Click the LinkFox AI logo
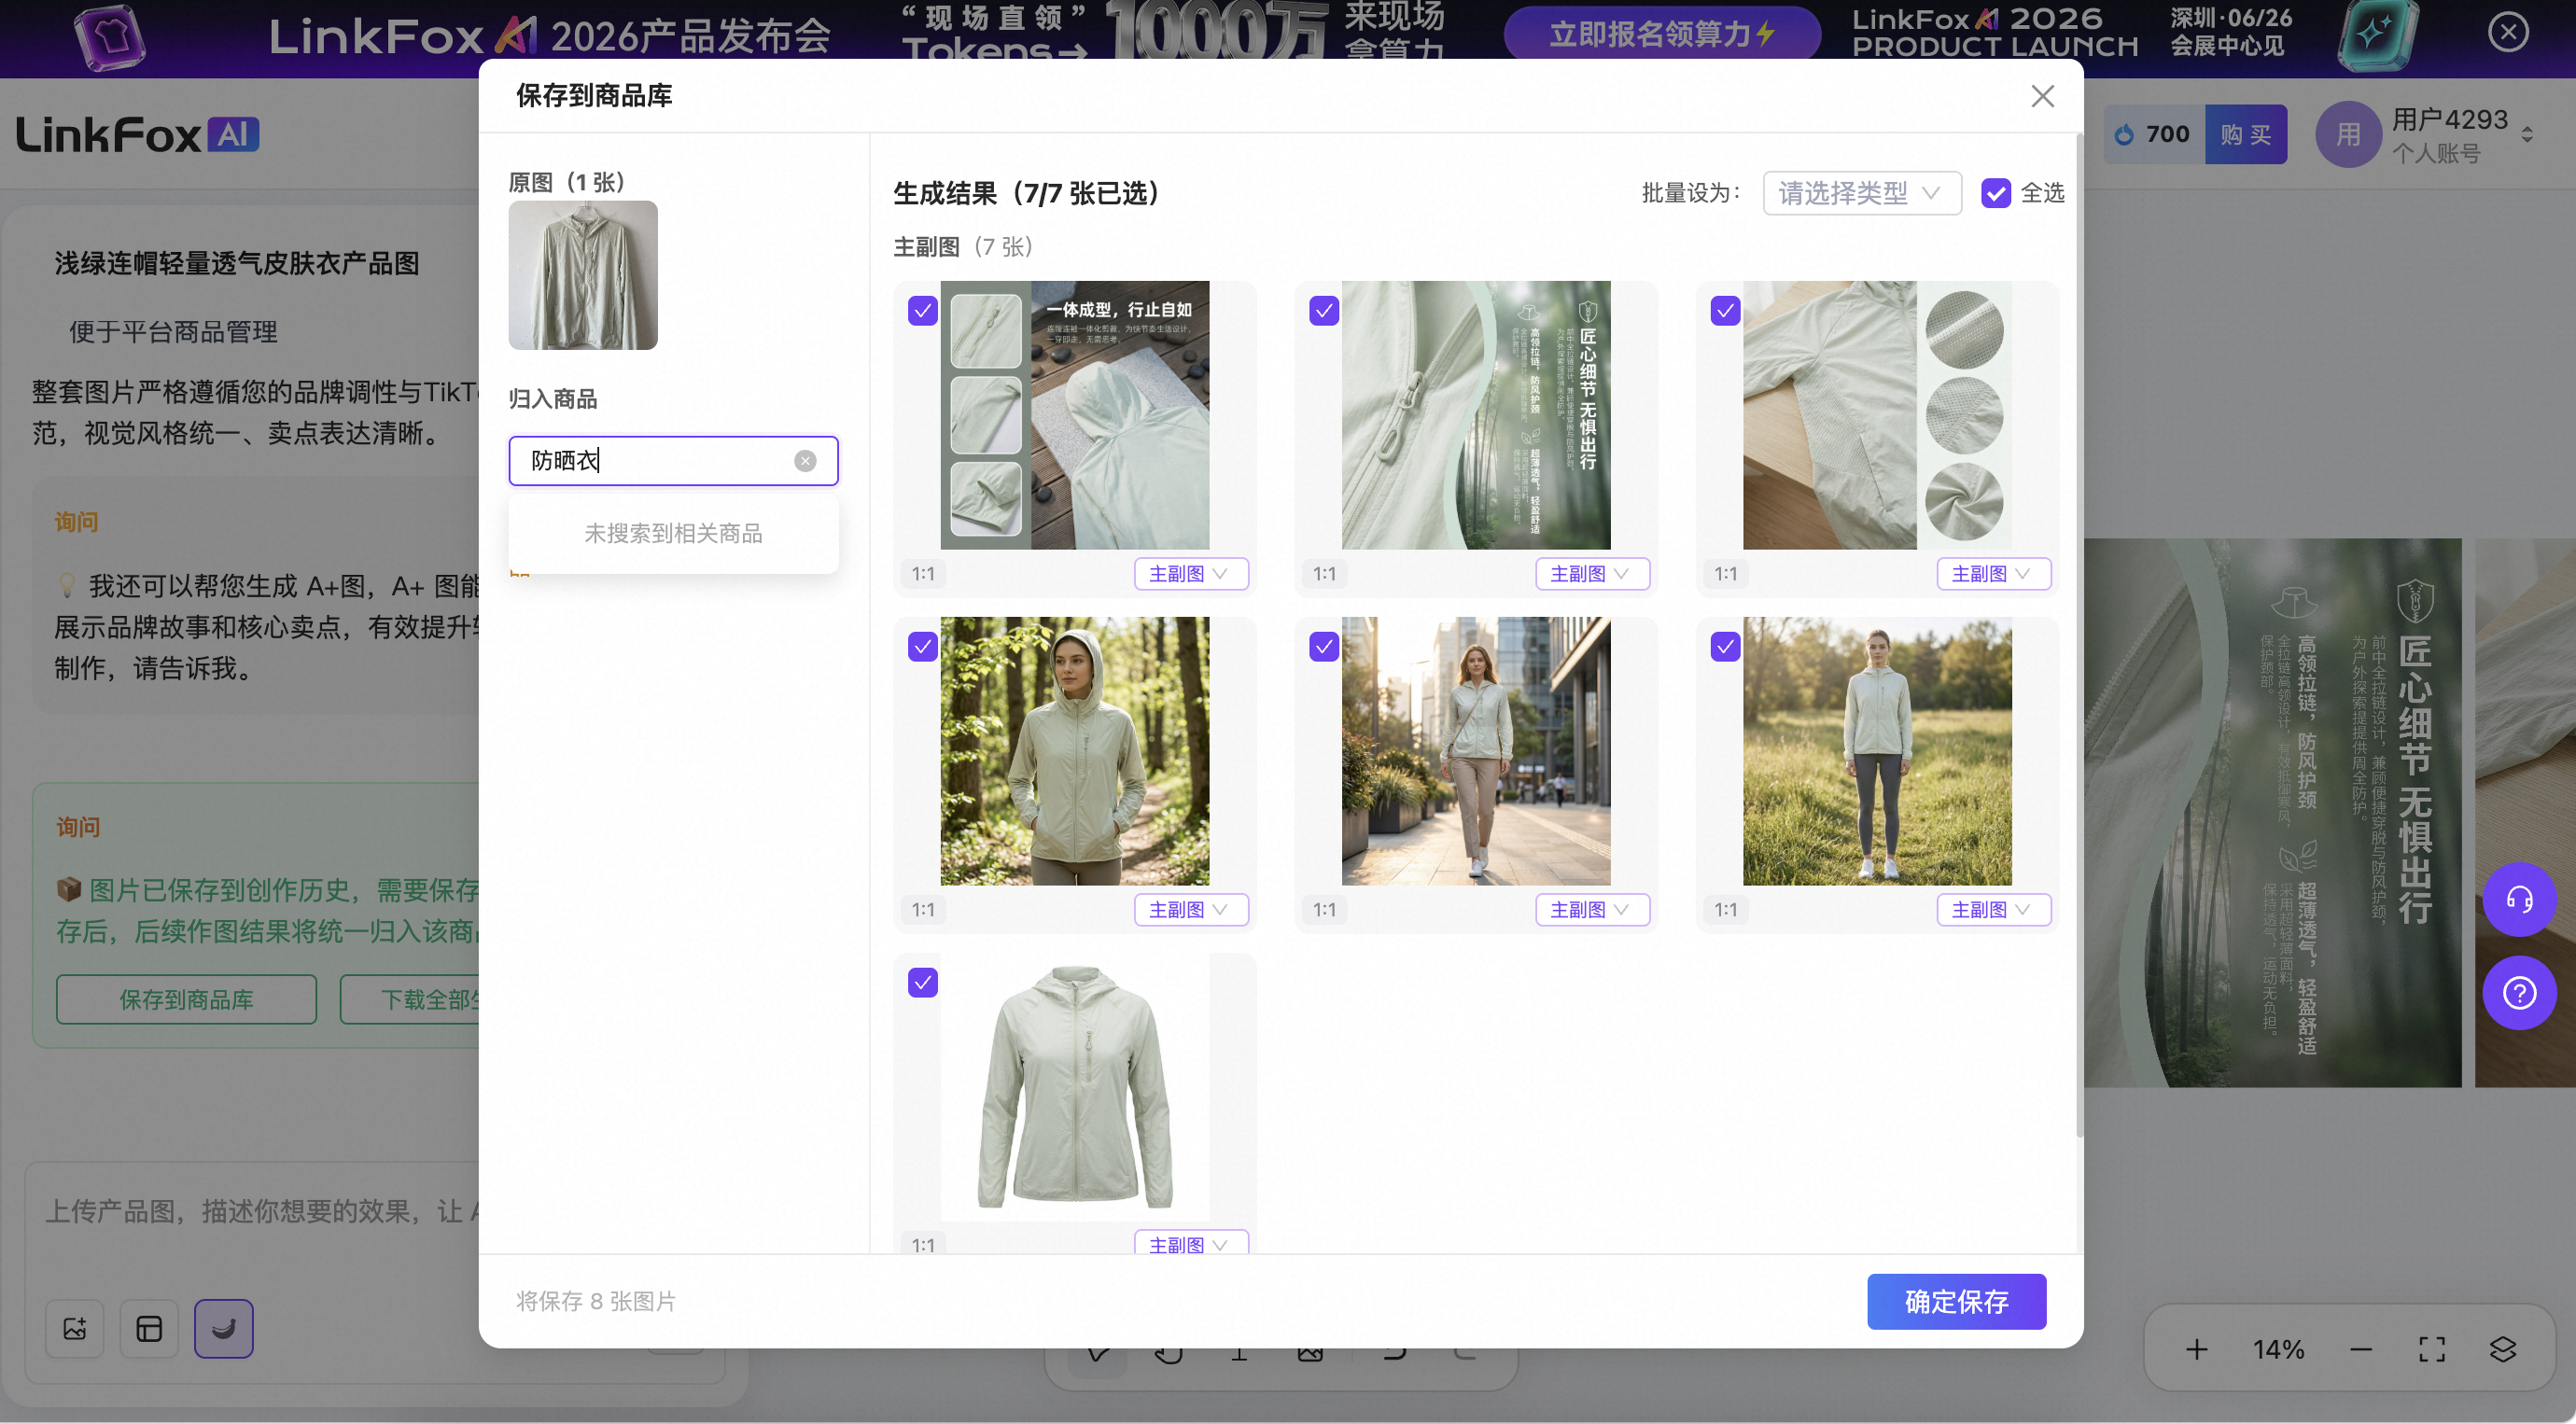This screenshot has width=2576, height=1424. pos(138,135)
